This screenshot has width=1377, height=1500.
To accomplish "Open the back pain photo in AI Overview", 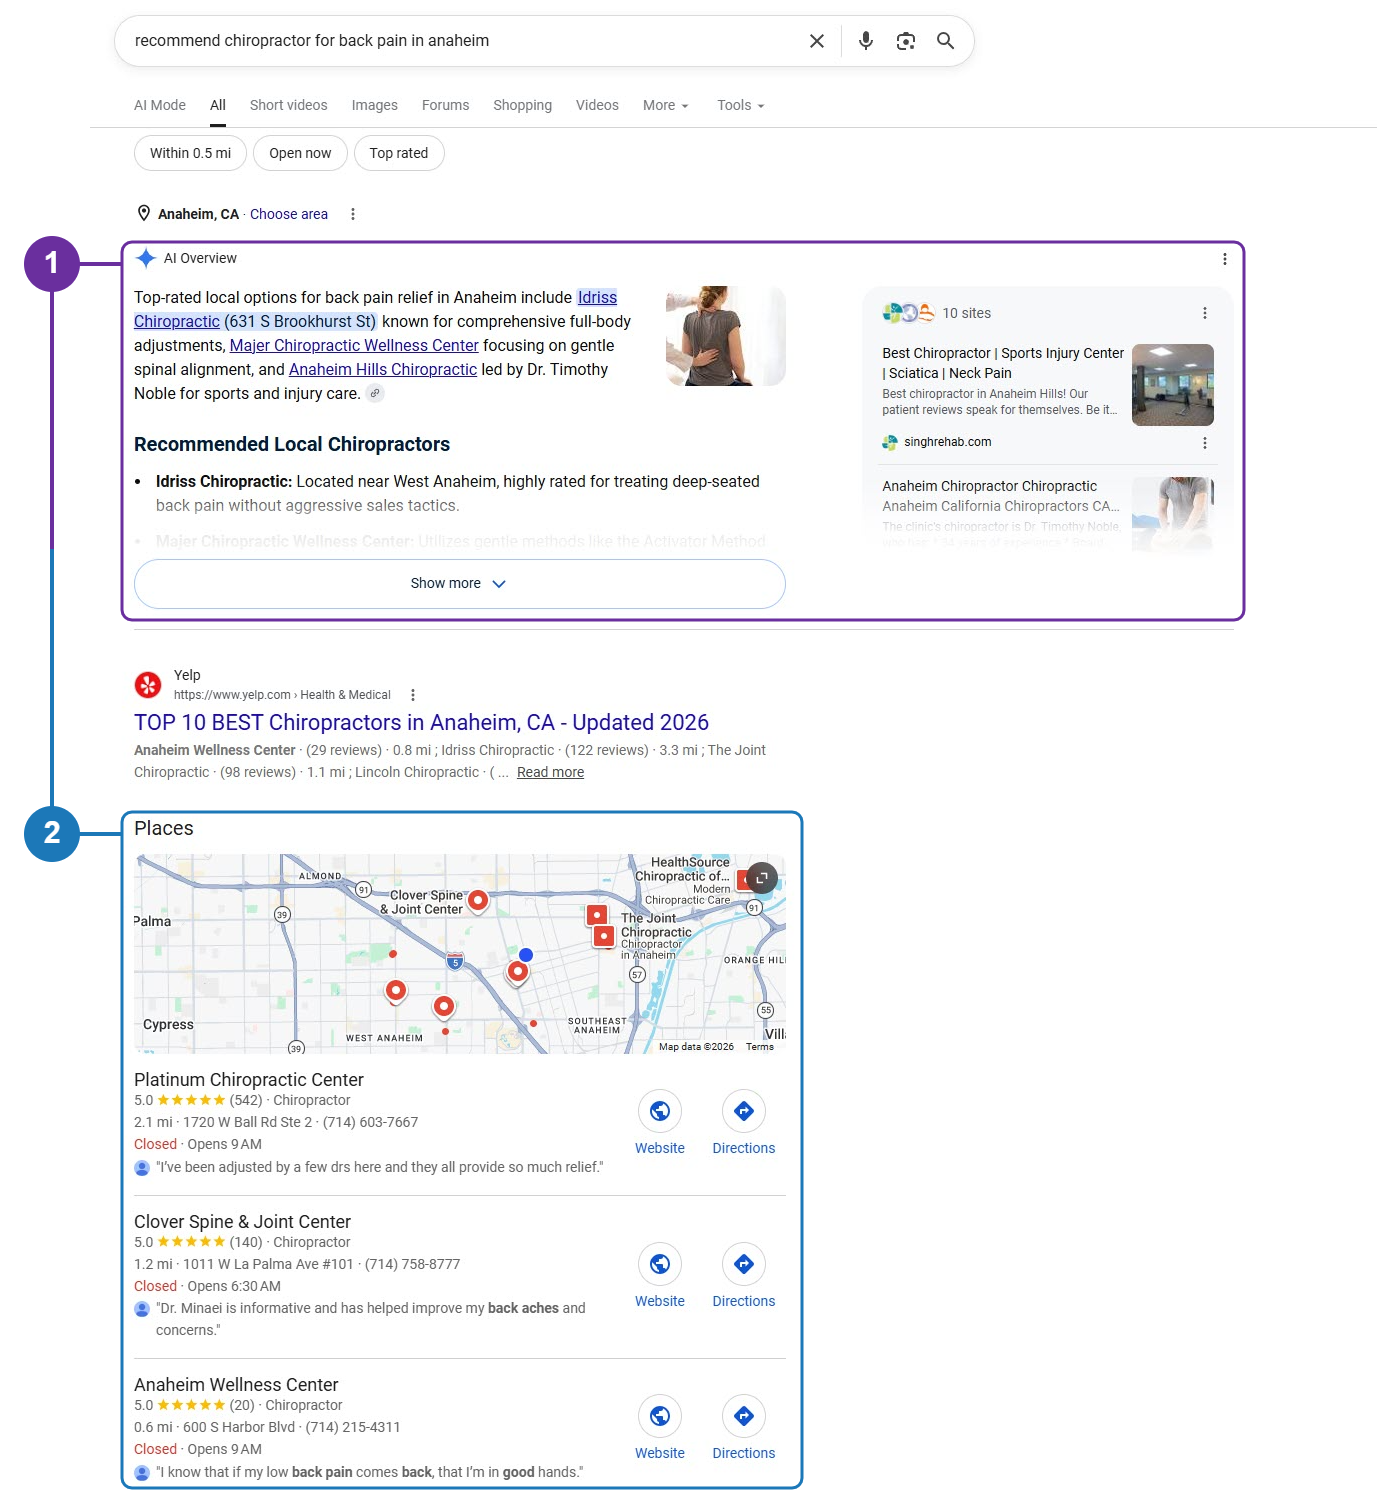I will click(x=726, y=336).
